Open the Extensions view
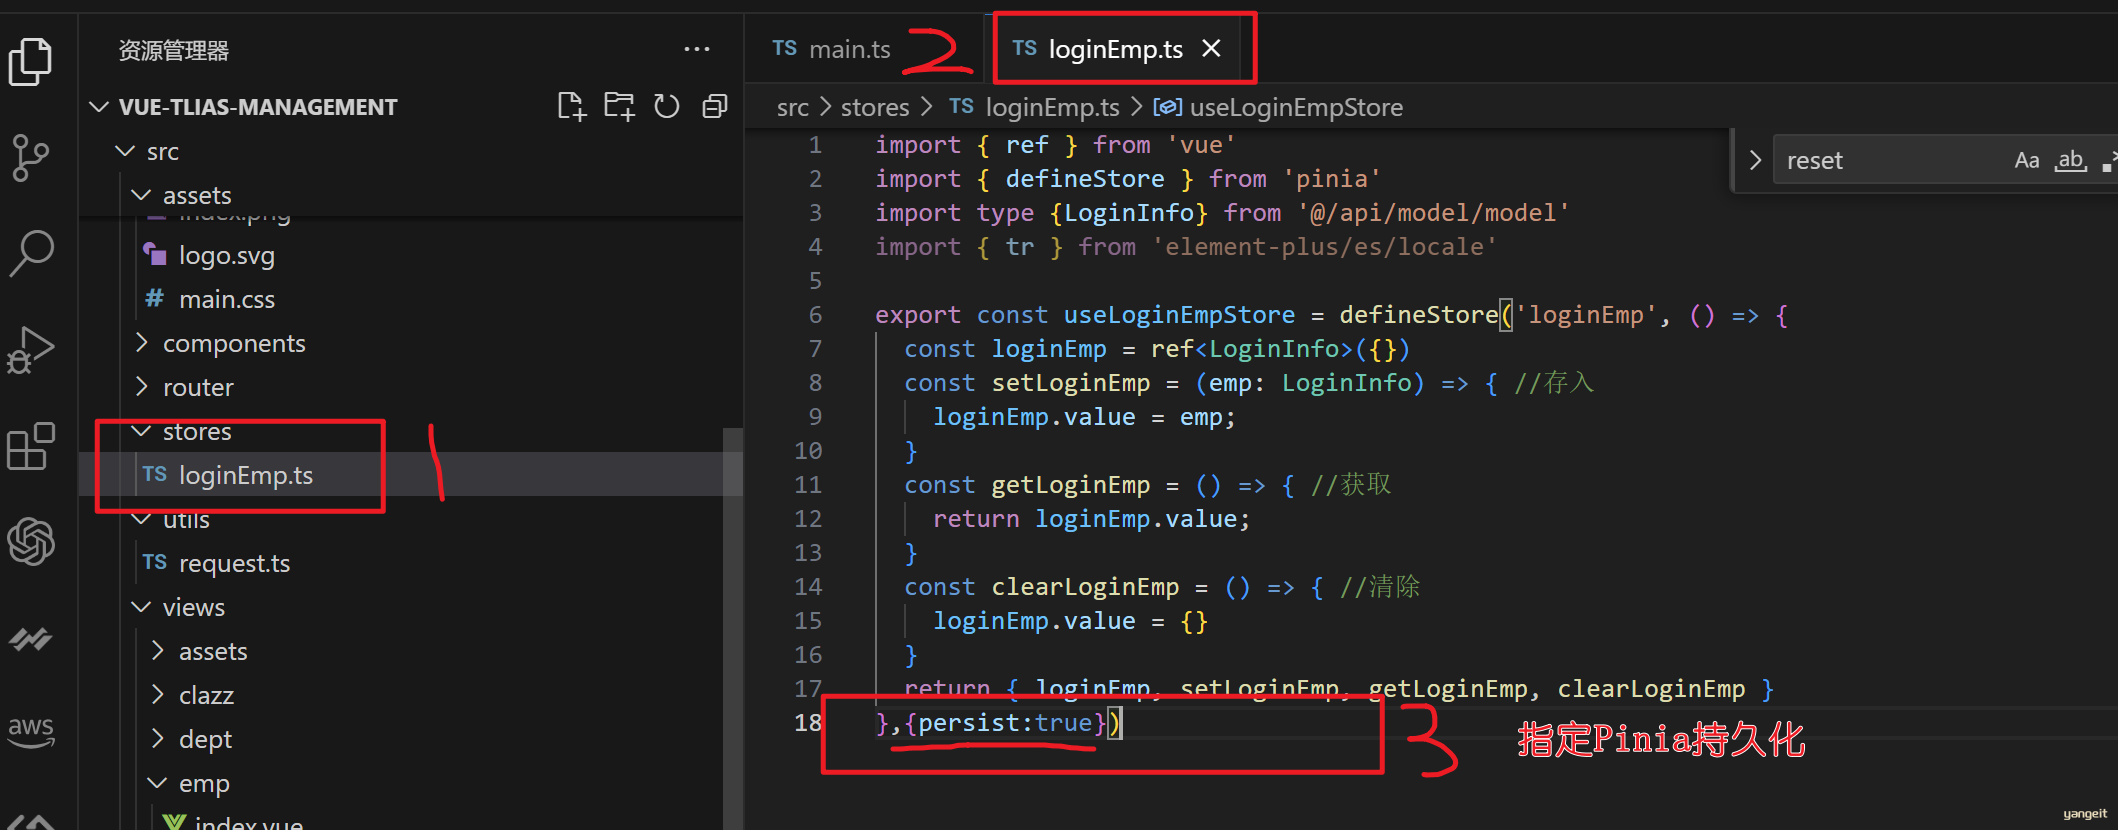2118x830 pixels. coord(30,446)
